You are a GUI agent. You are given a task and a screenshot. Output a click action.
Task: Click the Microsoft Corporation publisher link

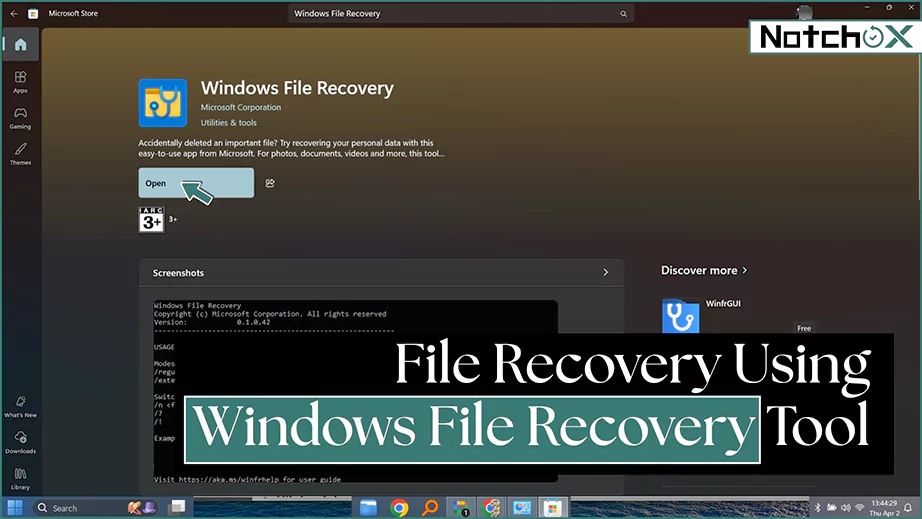point(240,107)
